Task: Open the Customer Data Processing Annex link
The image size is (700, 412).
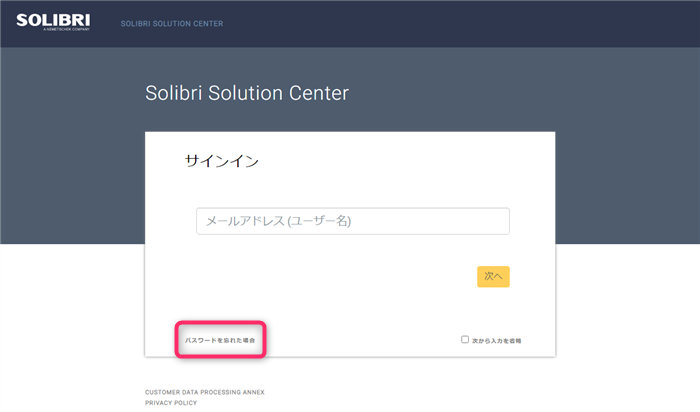Action: [205, 392]
